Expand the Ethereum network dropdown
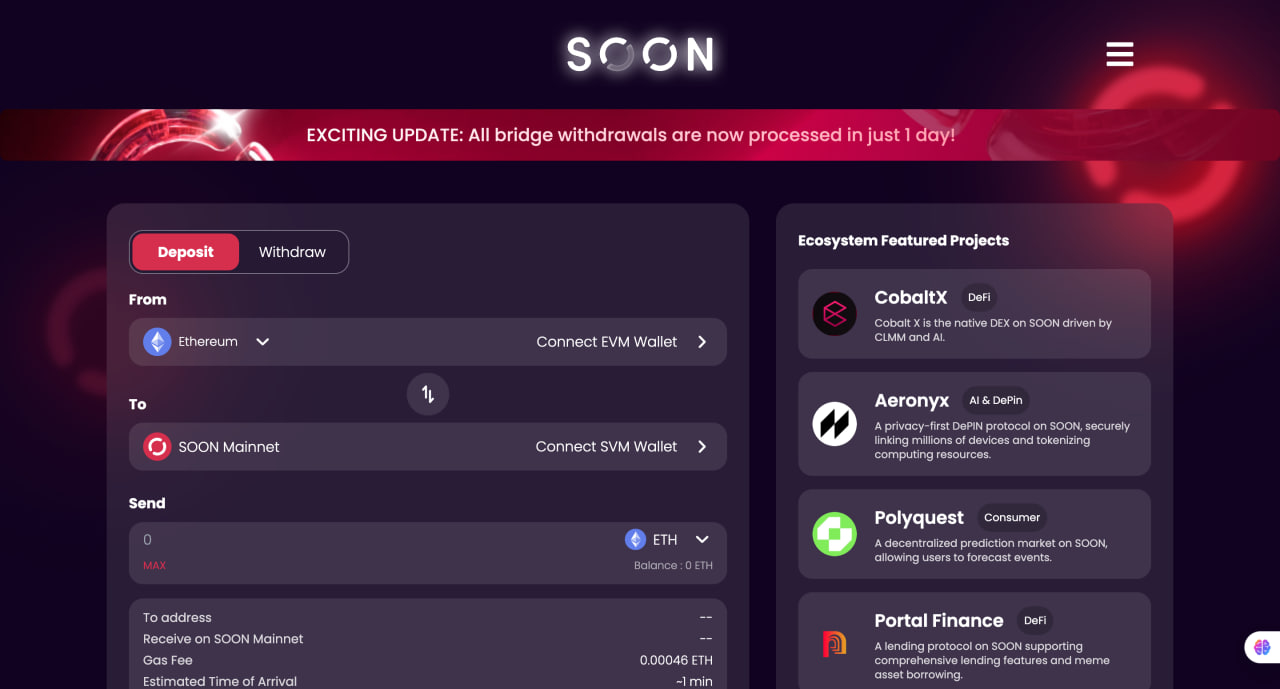The image size is (1280, 689). 262,342
